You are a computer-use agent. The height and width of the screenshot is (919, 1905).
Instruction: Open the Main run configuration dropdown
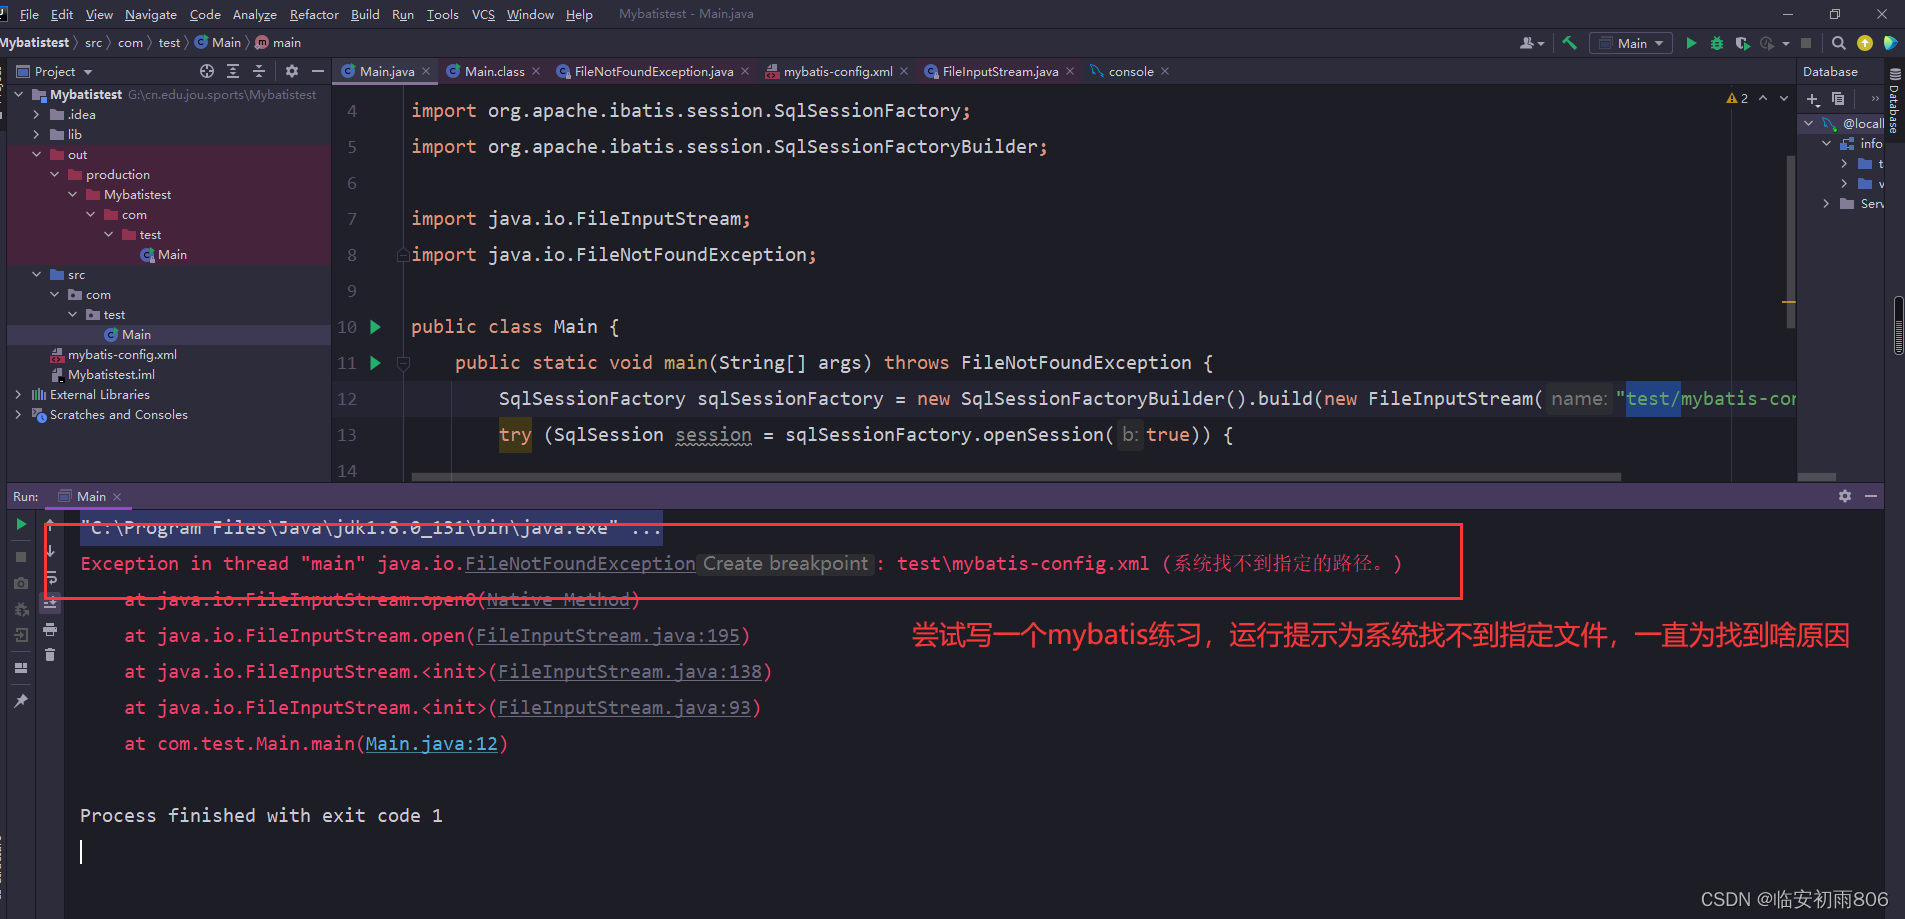1631,43
